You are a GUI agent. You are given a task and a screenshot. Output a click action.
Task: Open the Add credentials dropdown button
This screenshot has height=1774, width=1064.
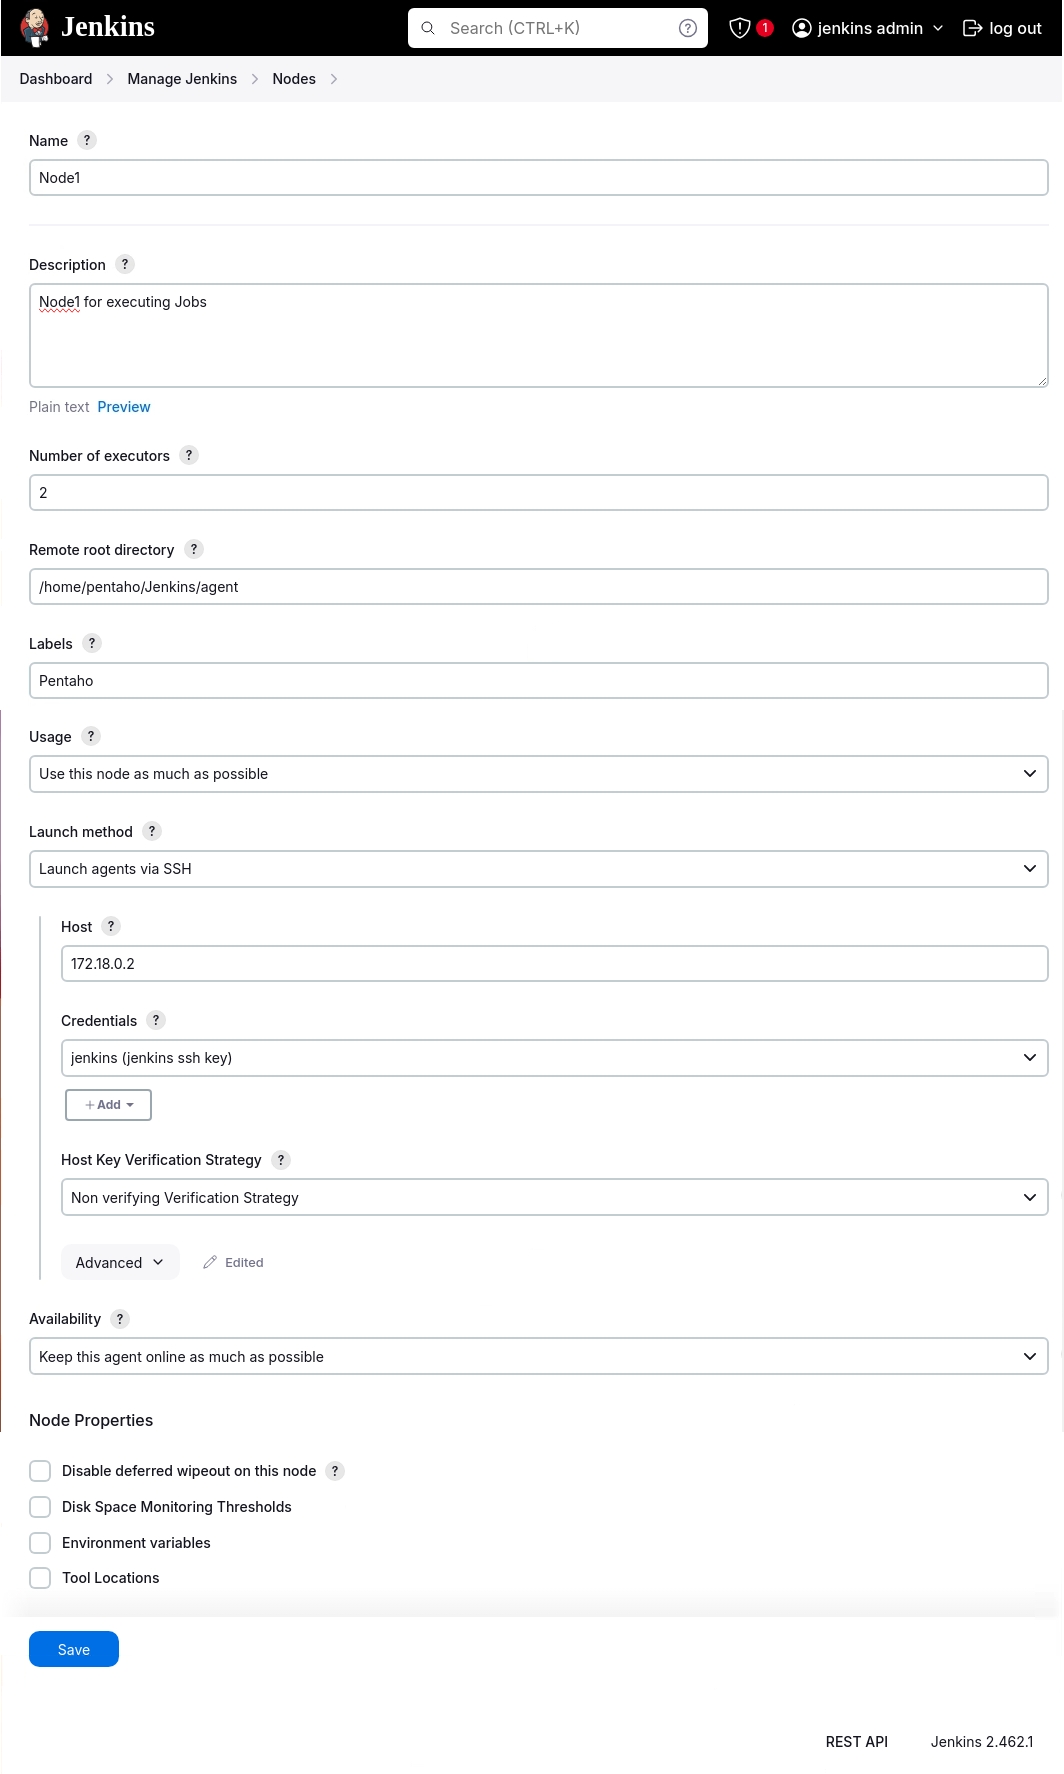click(x=108, y=1105)
